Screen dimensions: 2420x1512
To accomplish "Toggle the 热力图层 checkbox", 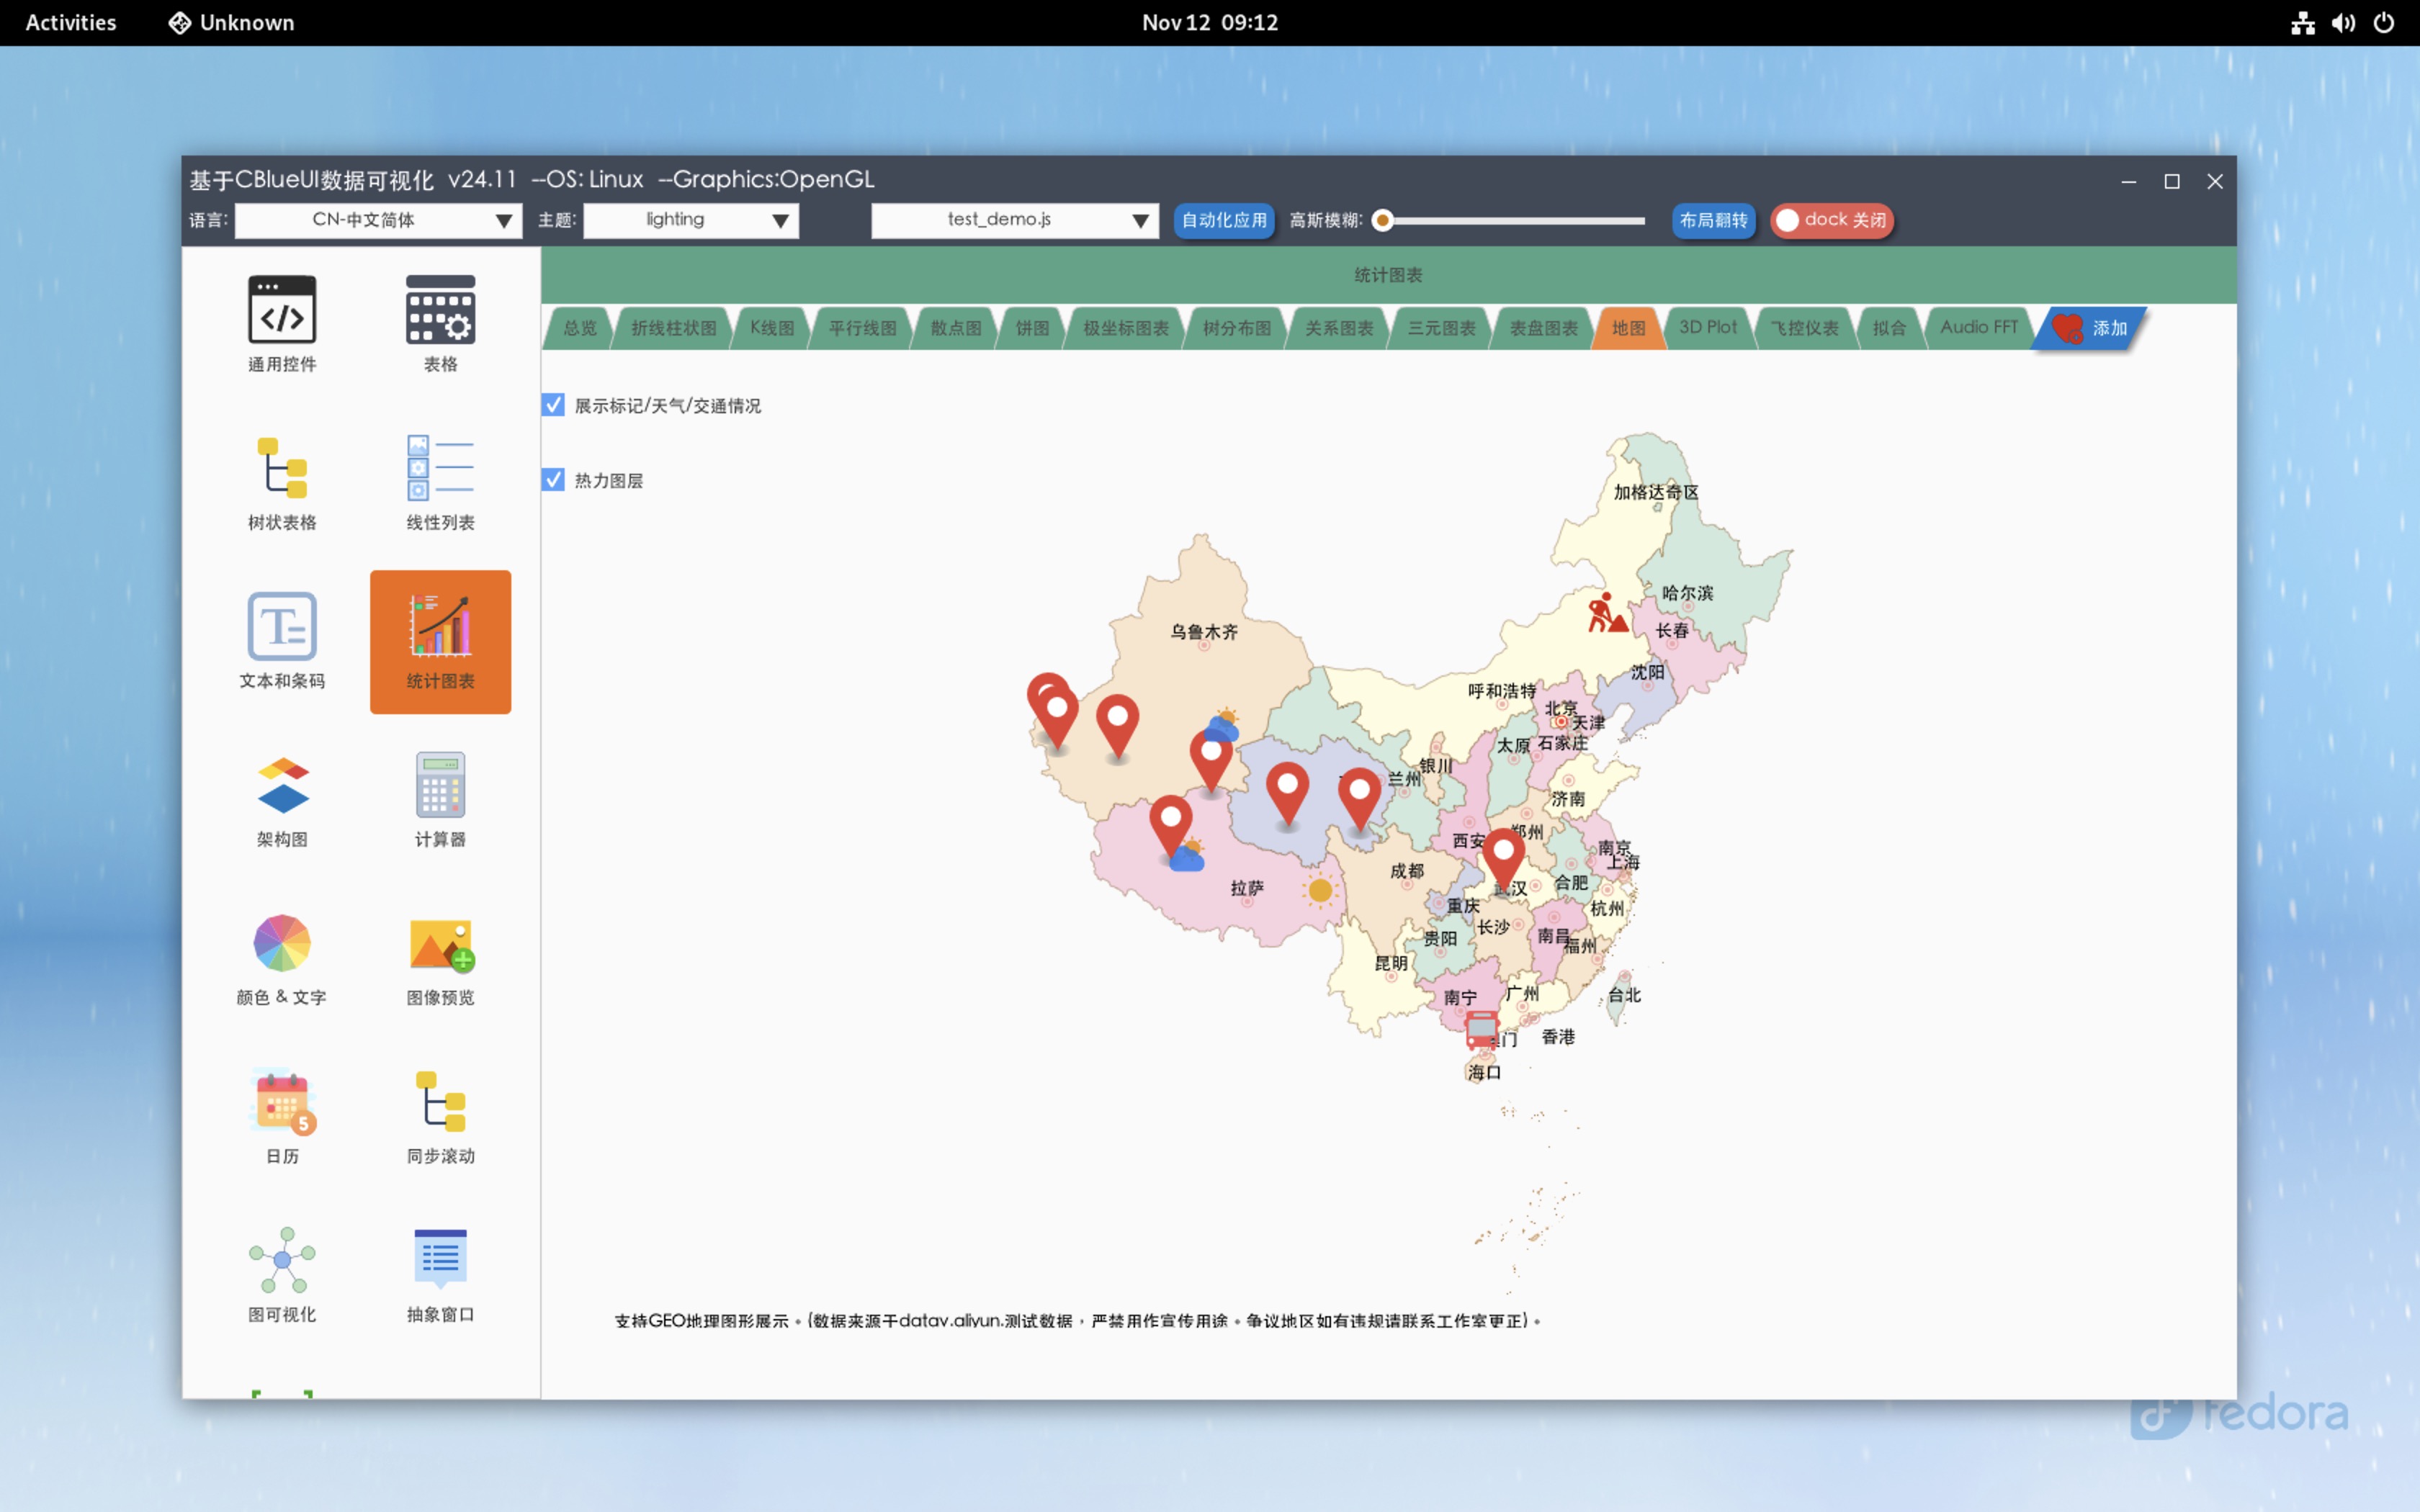I will coord(554,480).
